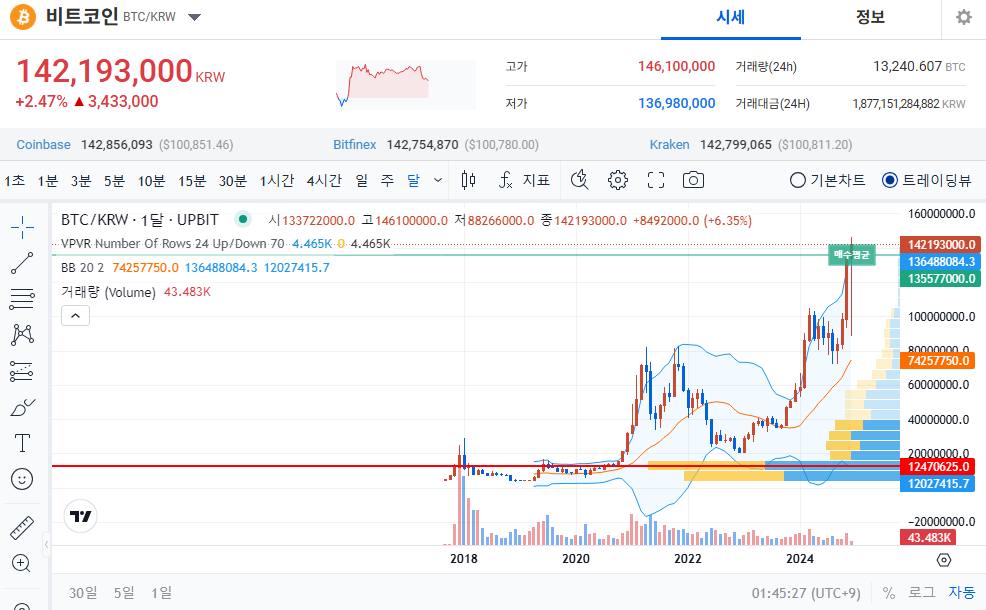Select the 30분 timeframe
The image size is (986, 610).
233,181
